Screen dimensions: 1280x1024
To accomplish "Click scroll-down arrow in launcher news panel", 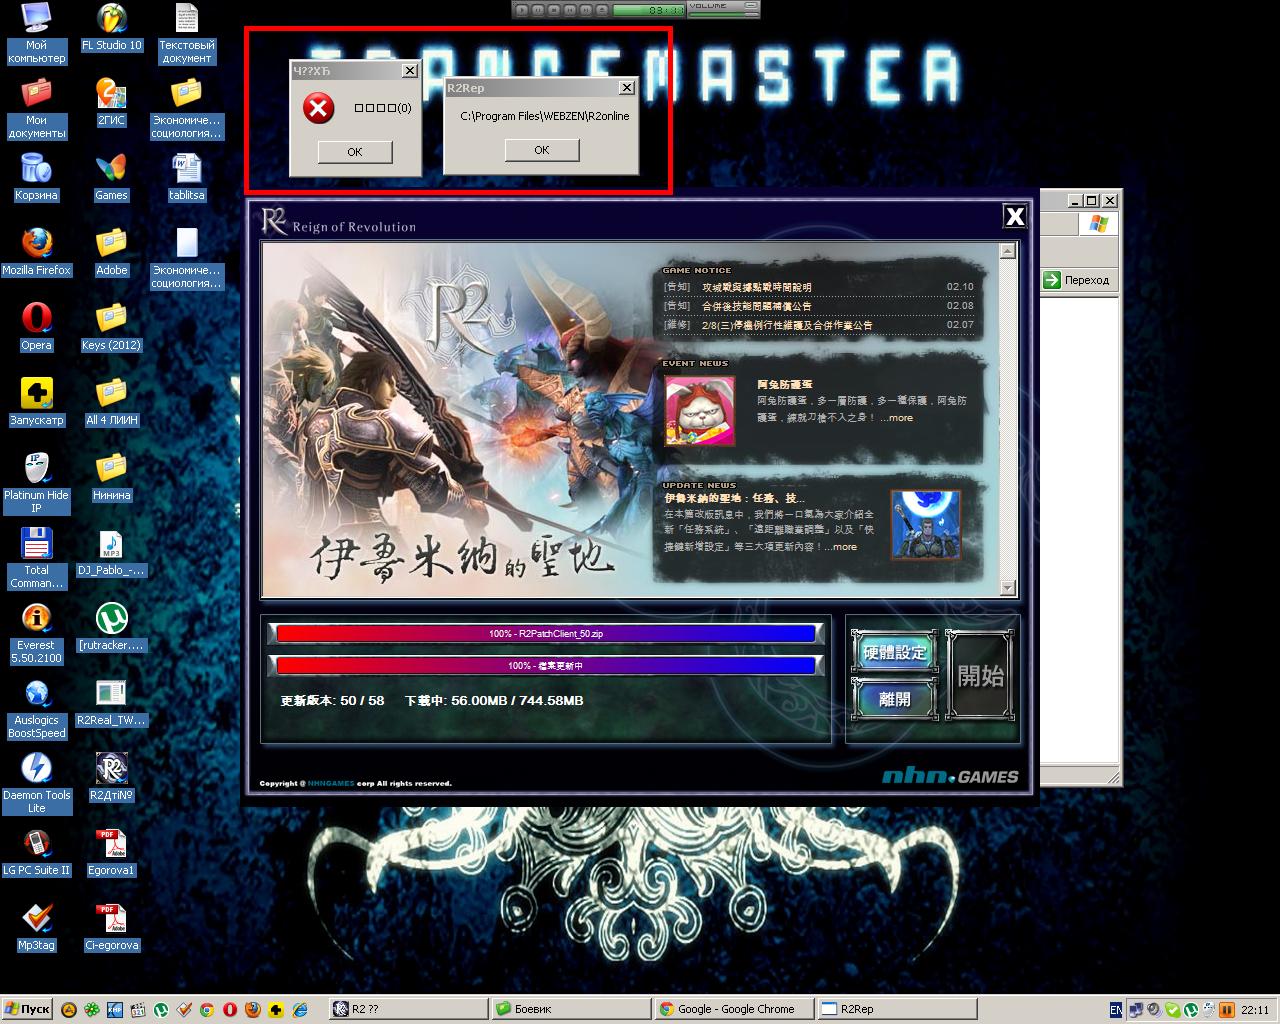I will coord(1008,587).
